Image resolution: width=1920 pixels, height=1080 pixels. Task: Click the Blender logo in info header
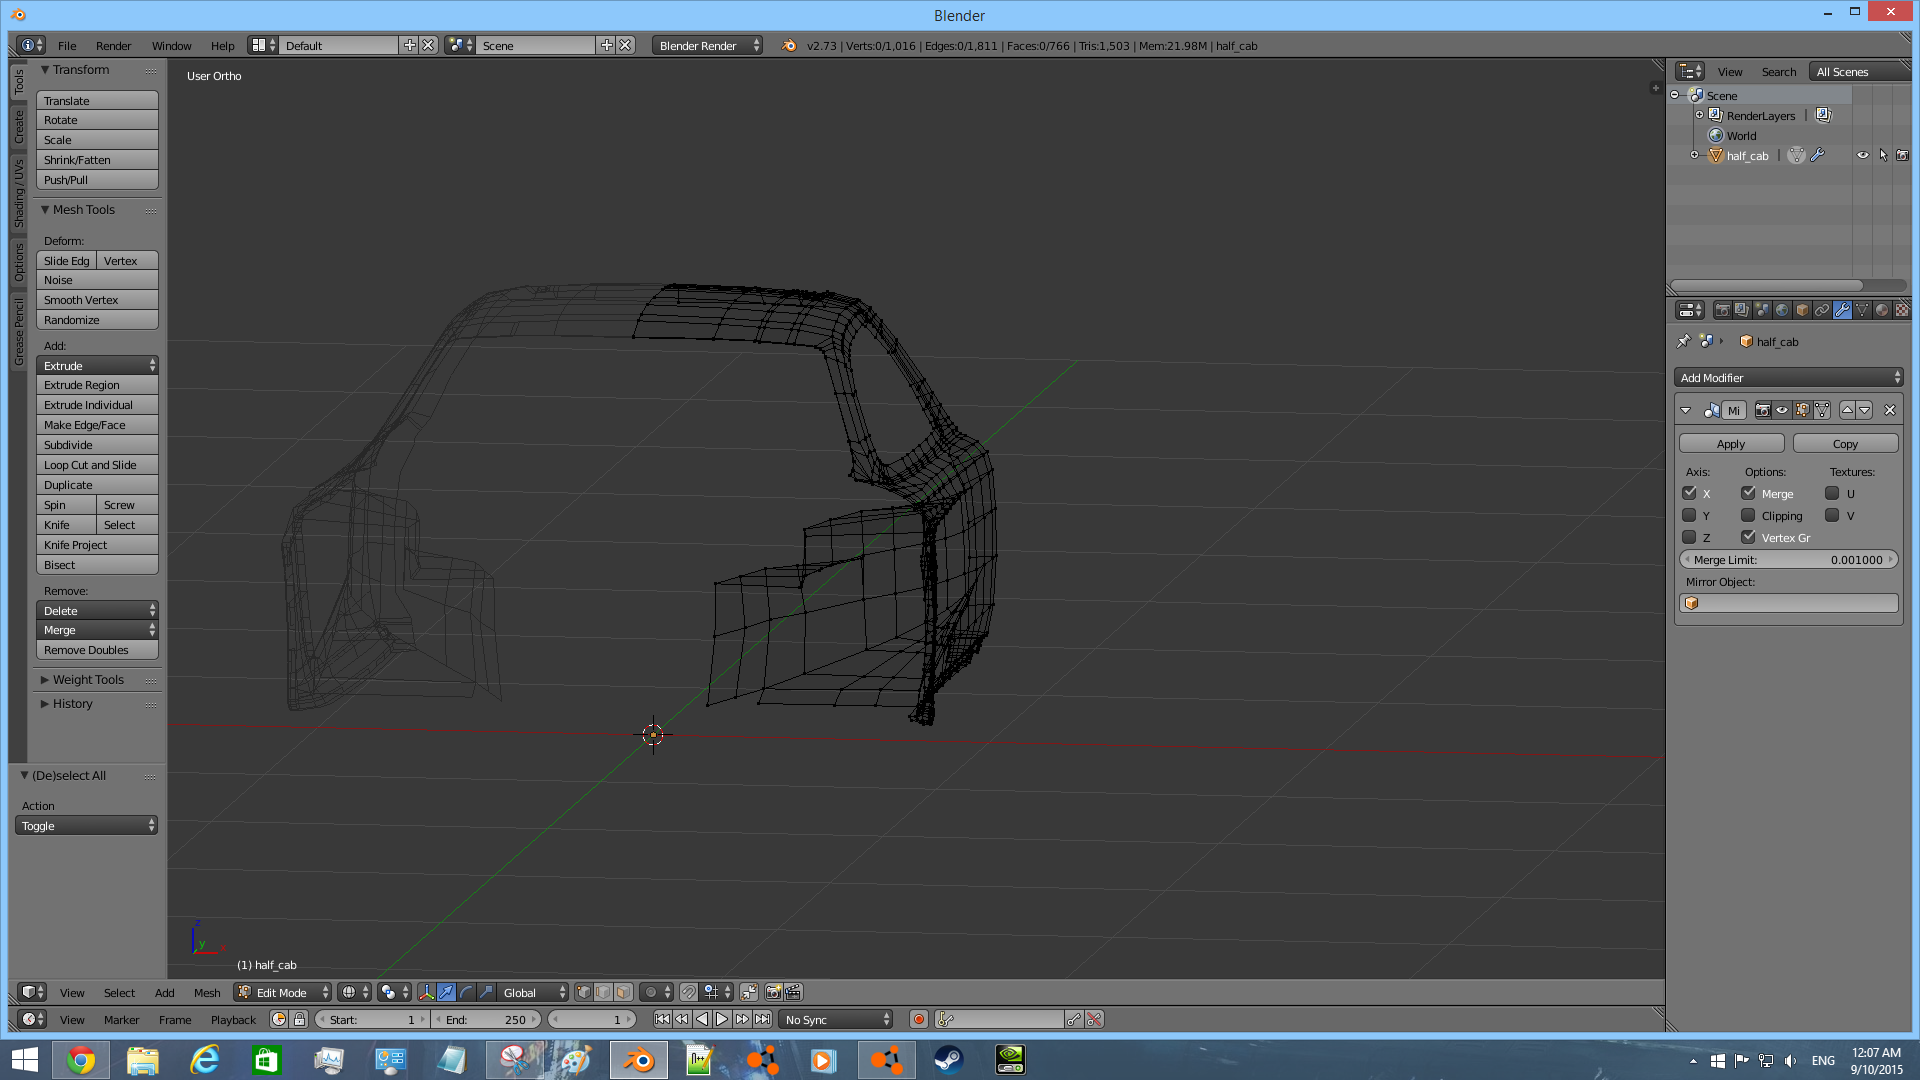pyautogui.click(x=789, y=45)
